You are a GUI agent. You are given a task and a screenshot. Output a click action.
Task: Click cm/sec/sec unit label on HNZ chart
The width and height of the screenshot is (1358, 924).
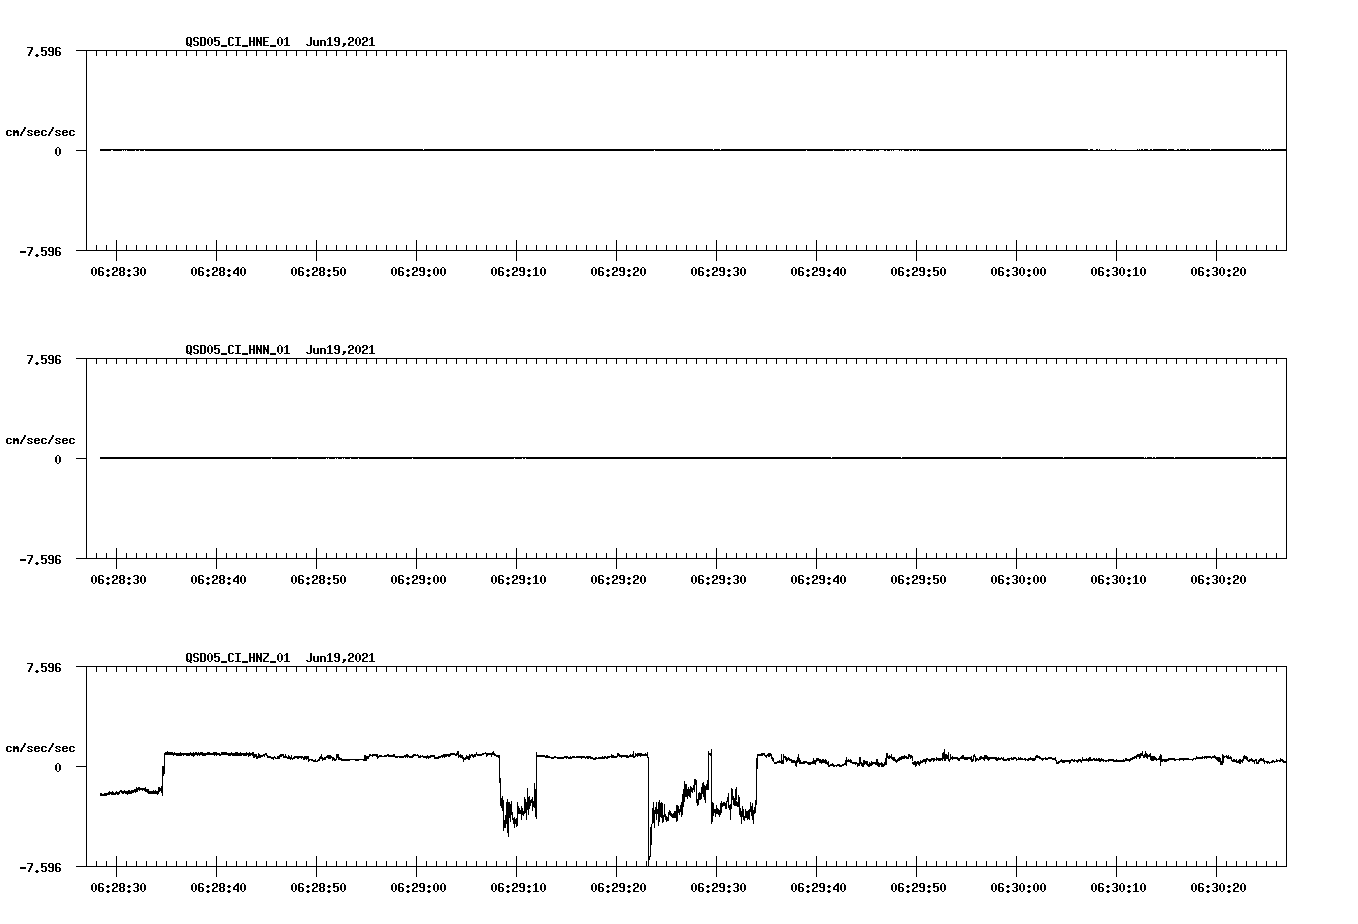point(41,748)
